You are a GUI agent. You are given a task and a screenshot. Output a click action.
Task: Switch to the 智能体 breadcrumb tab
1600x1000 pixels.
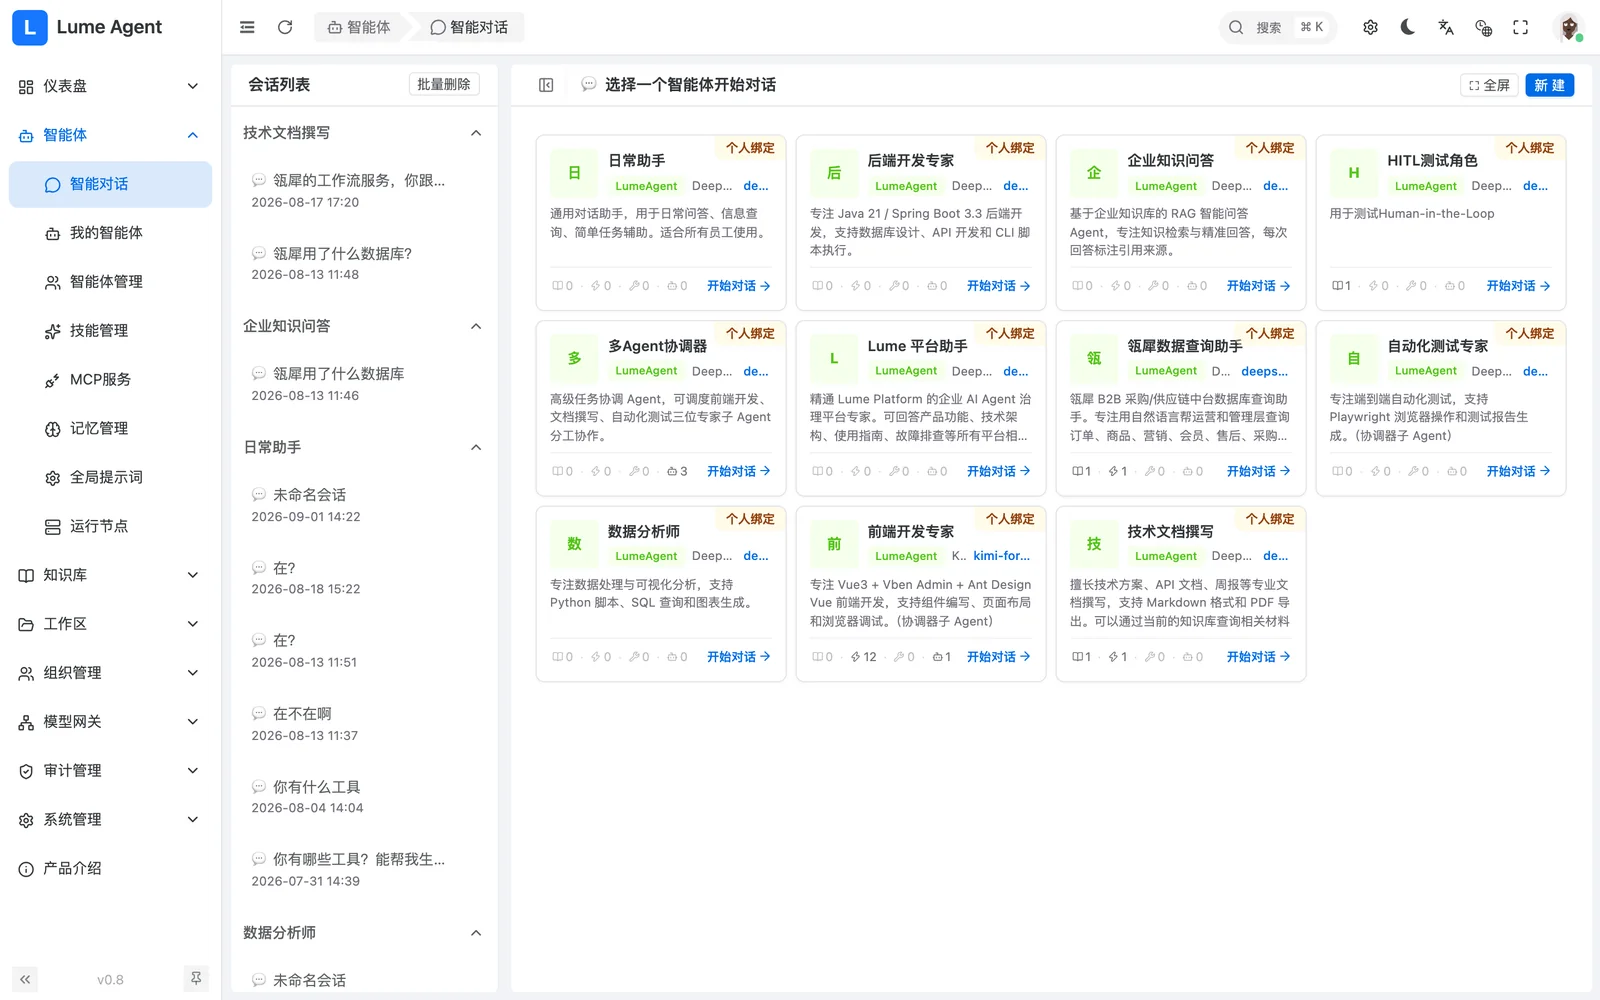point(359,27)
